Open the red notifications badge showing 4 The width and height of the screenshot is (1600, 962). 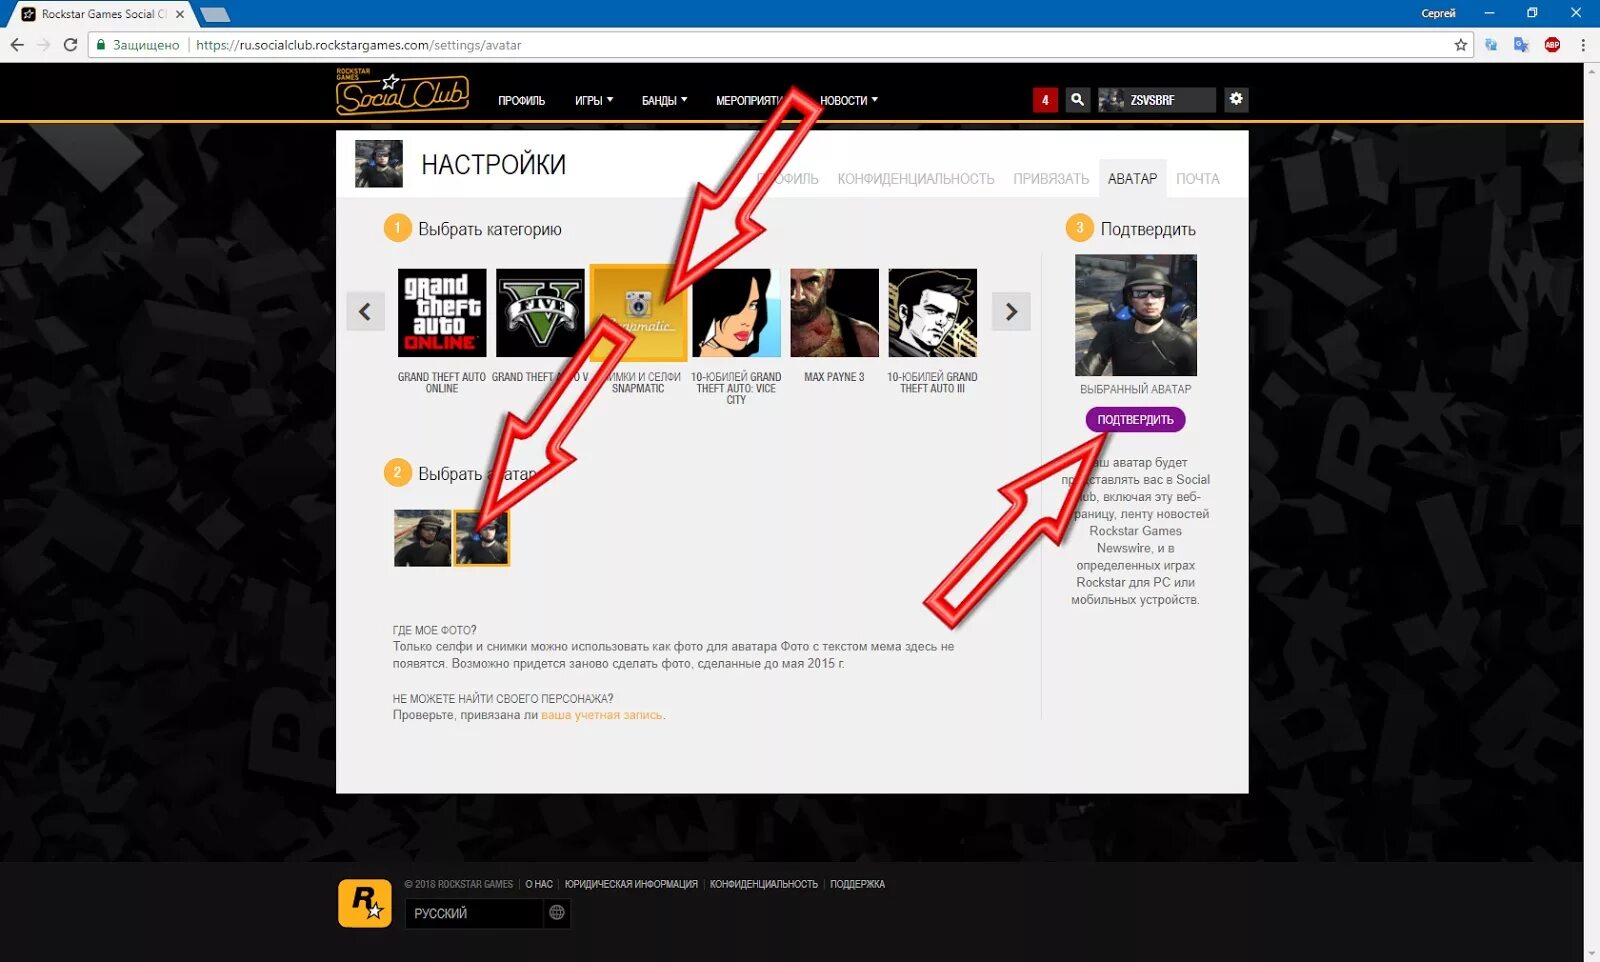point(1045,100)
